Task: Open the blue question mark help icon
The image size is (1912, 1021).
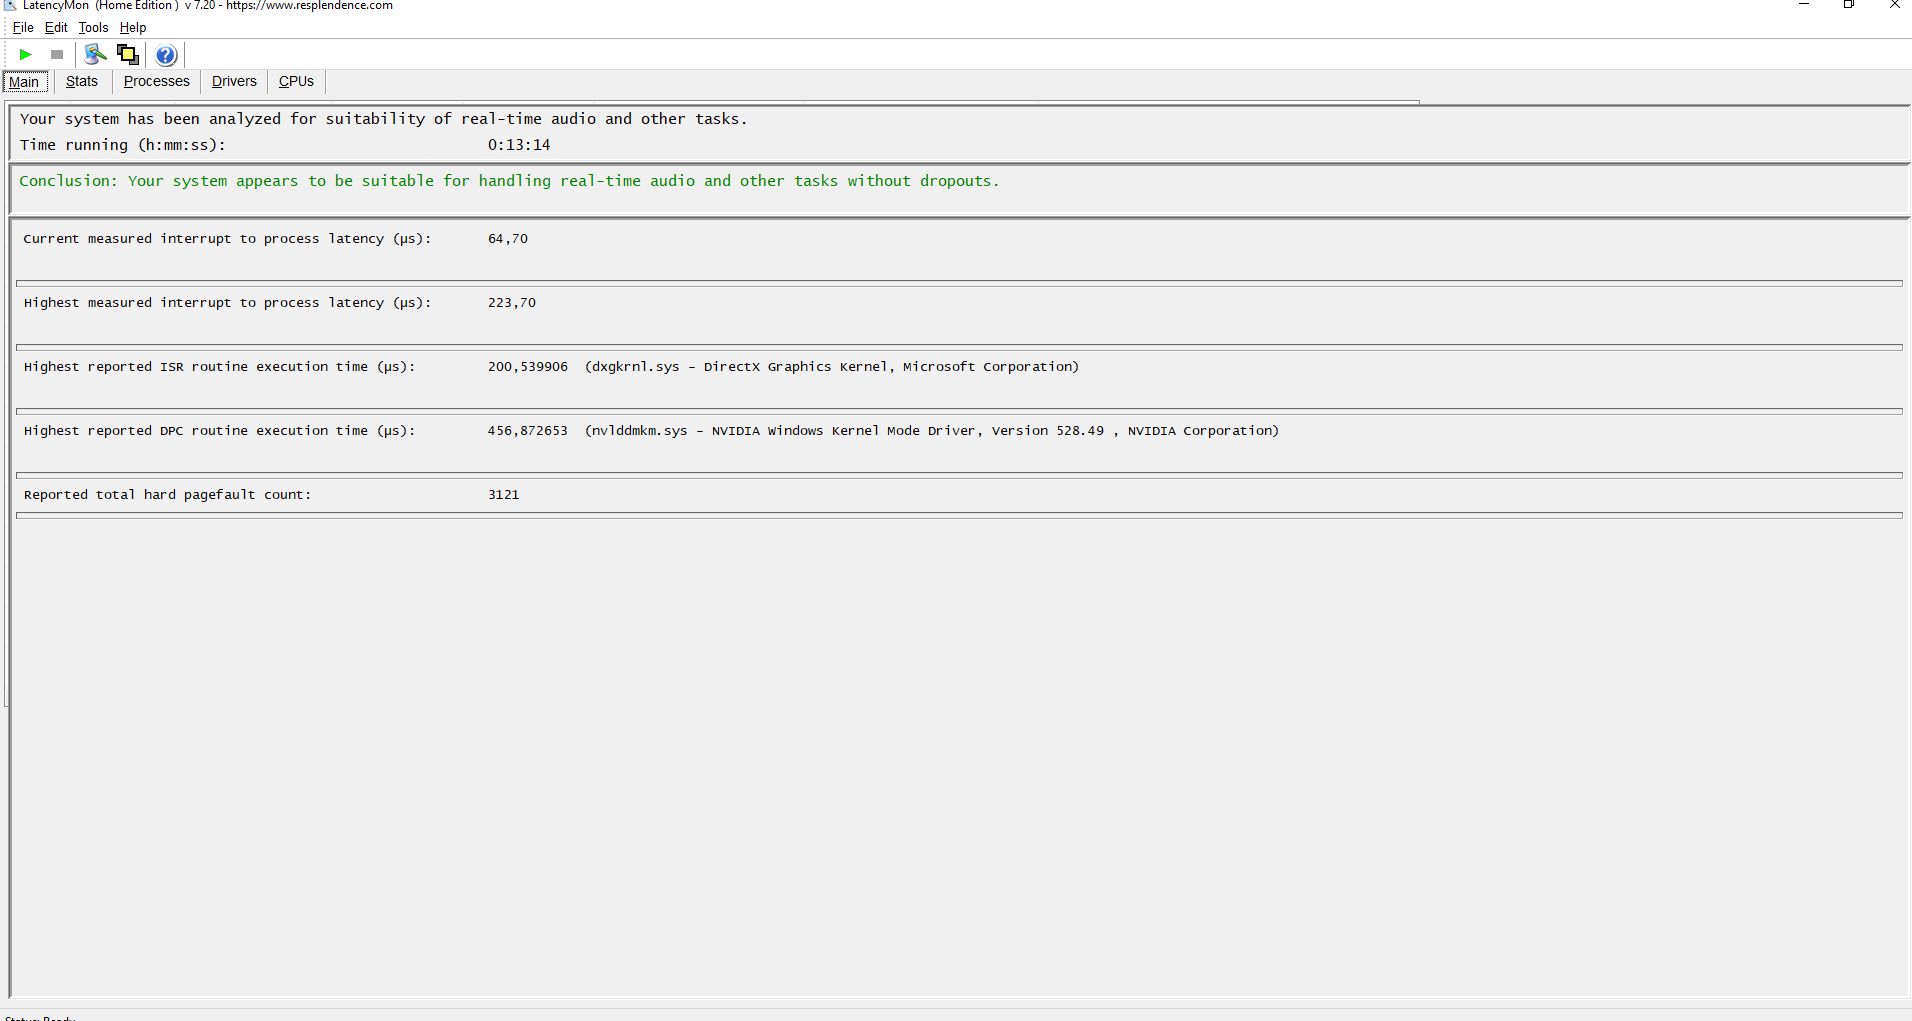Action: (166, 55)
